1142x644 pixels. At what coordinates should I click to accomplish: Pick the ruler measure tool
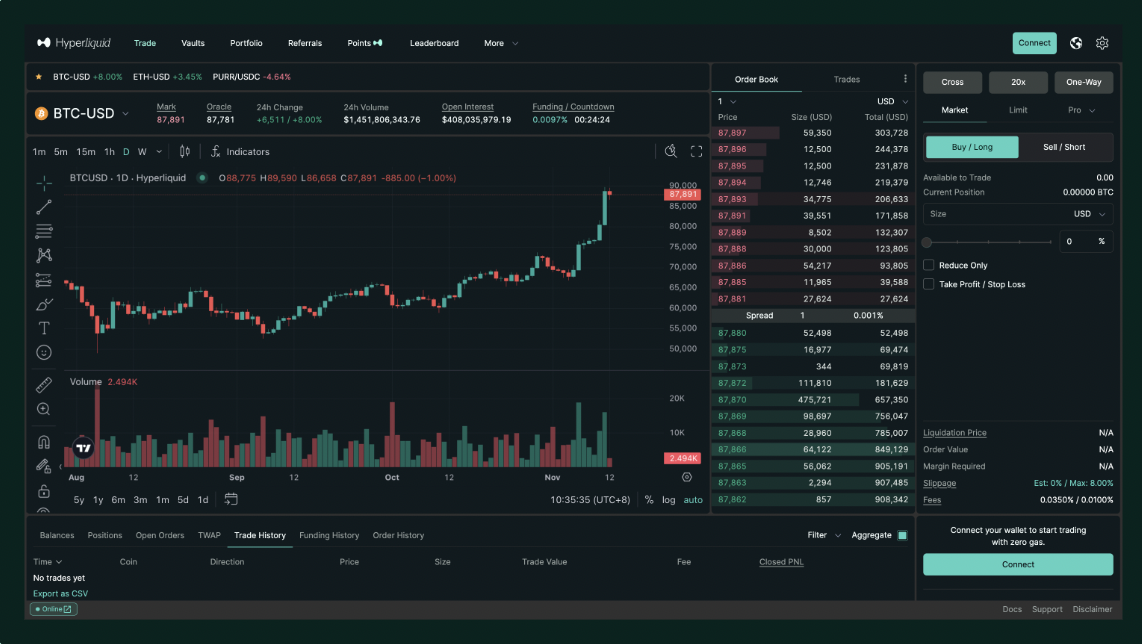pos(44,385)
